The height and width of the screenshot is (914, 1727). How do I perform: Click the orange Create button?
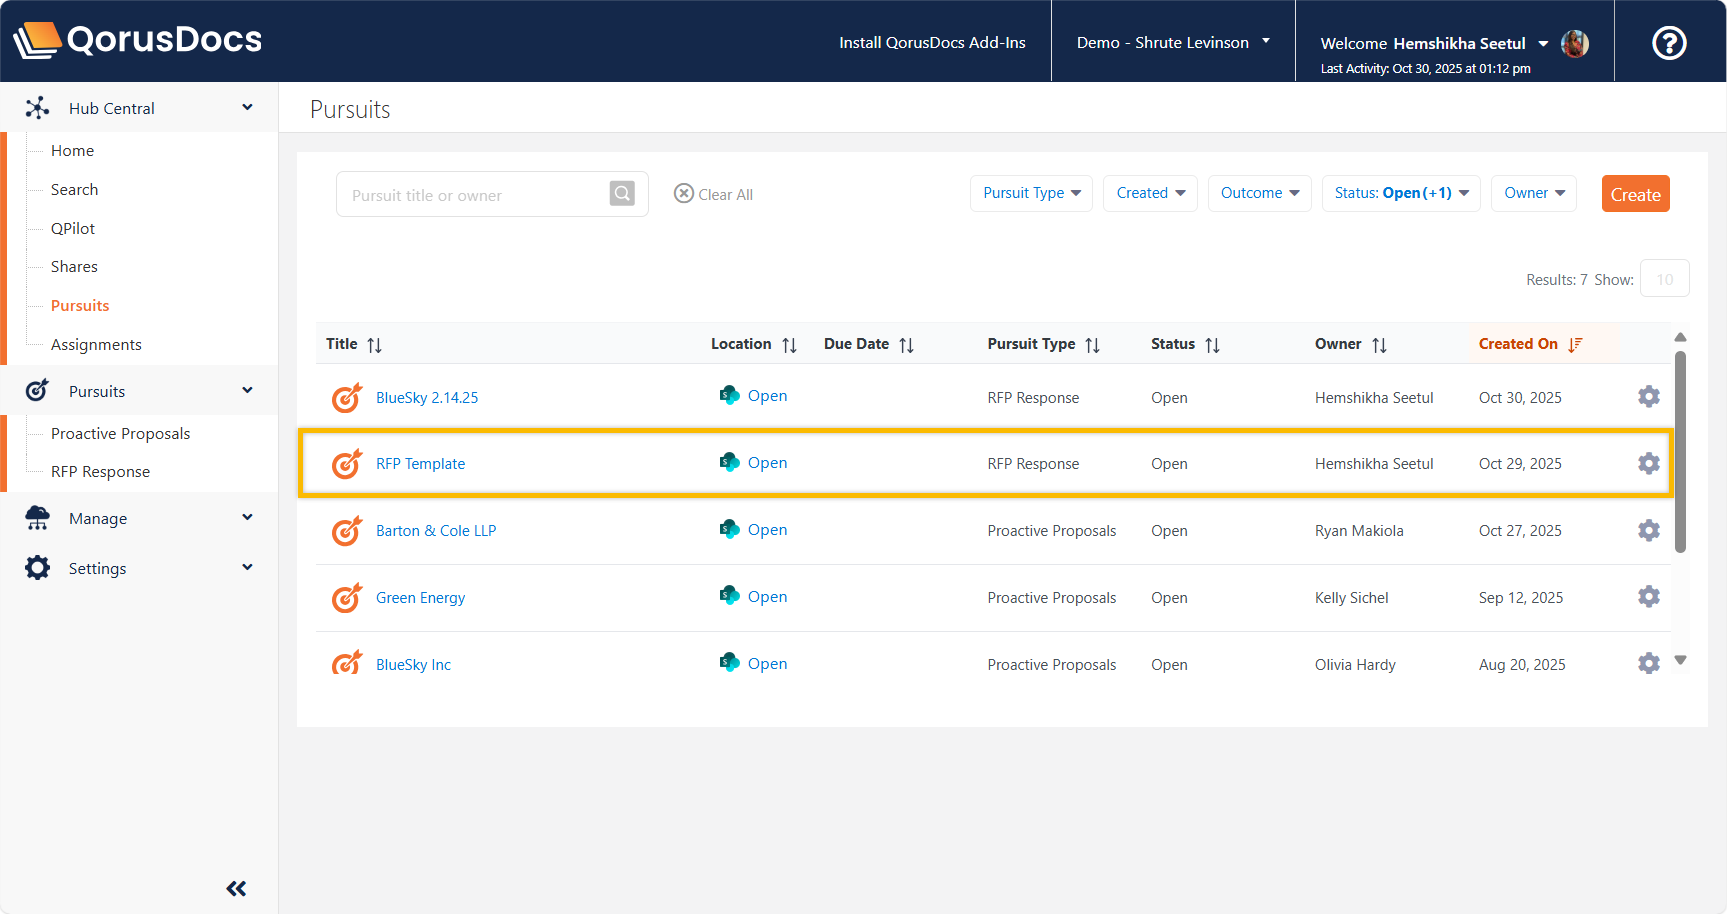click(1634, 194)
